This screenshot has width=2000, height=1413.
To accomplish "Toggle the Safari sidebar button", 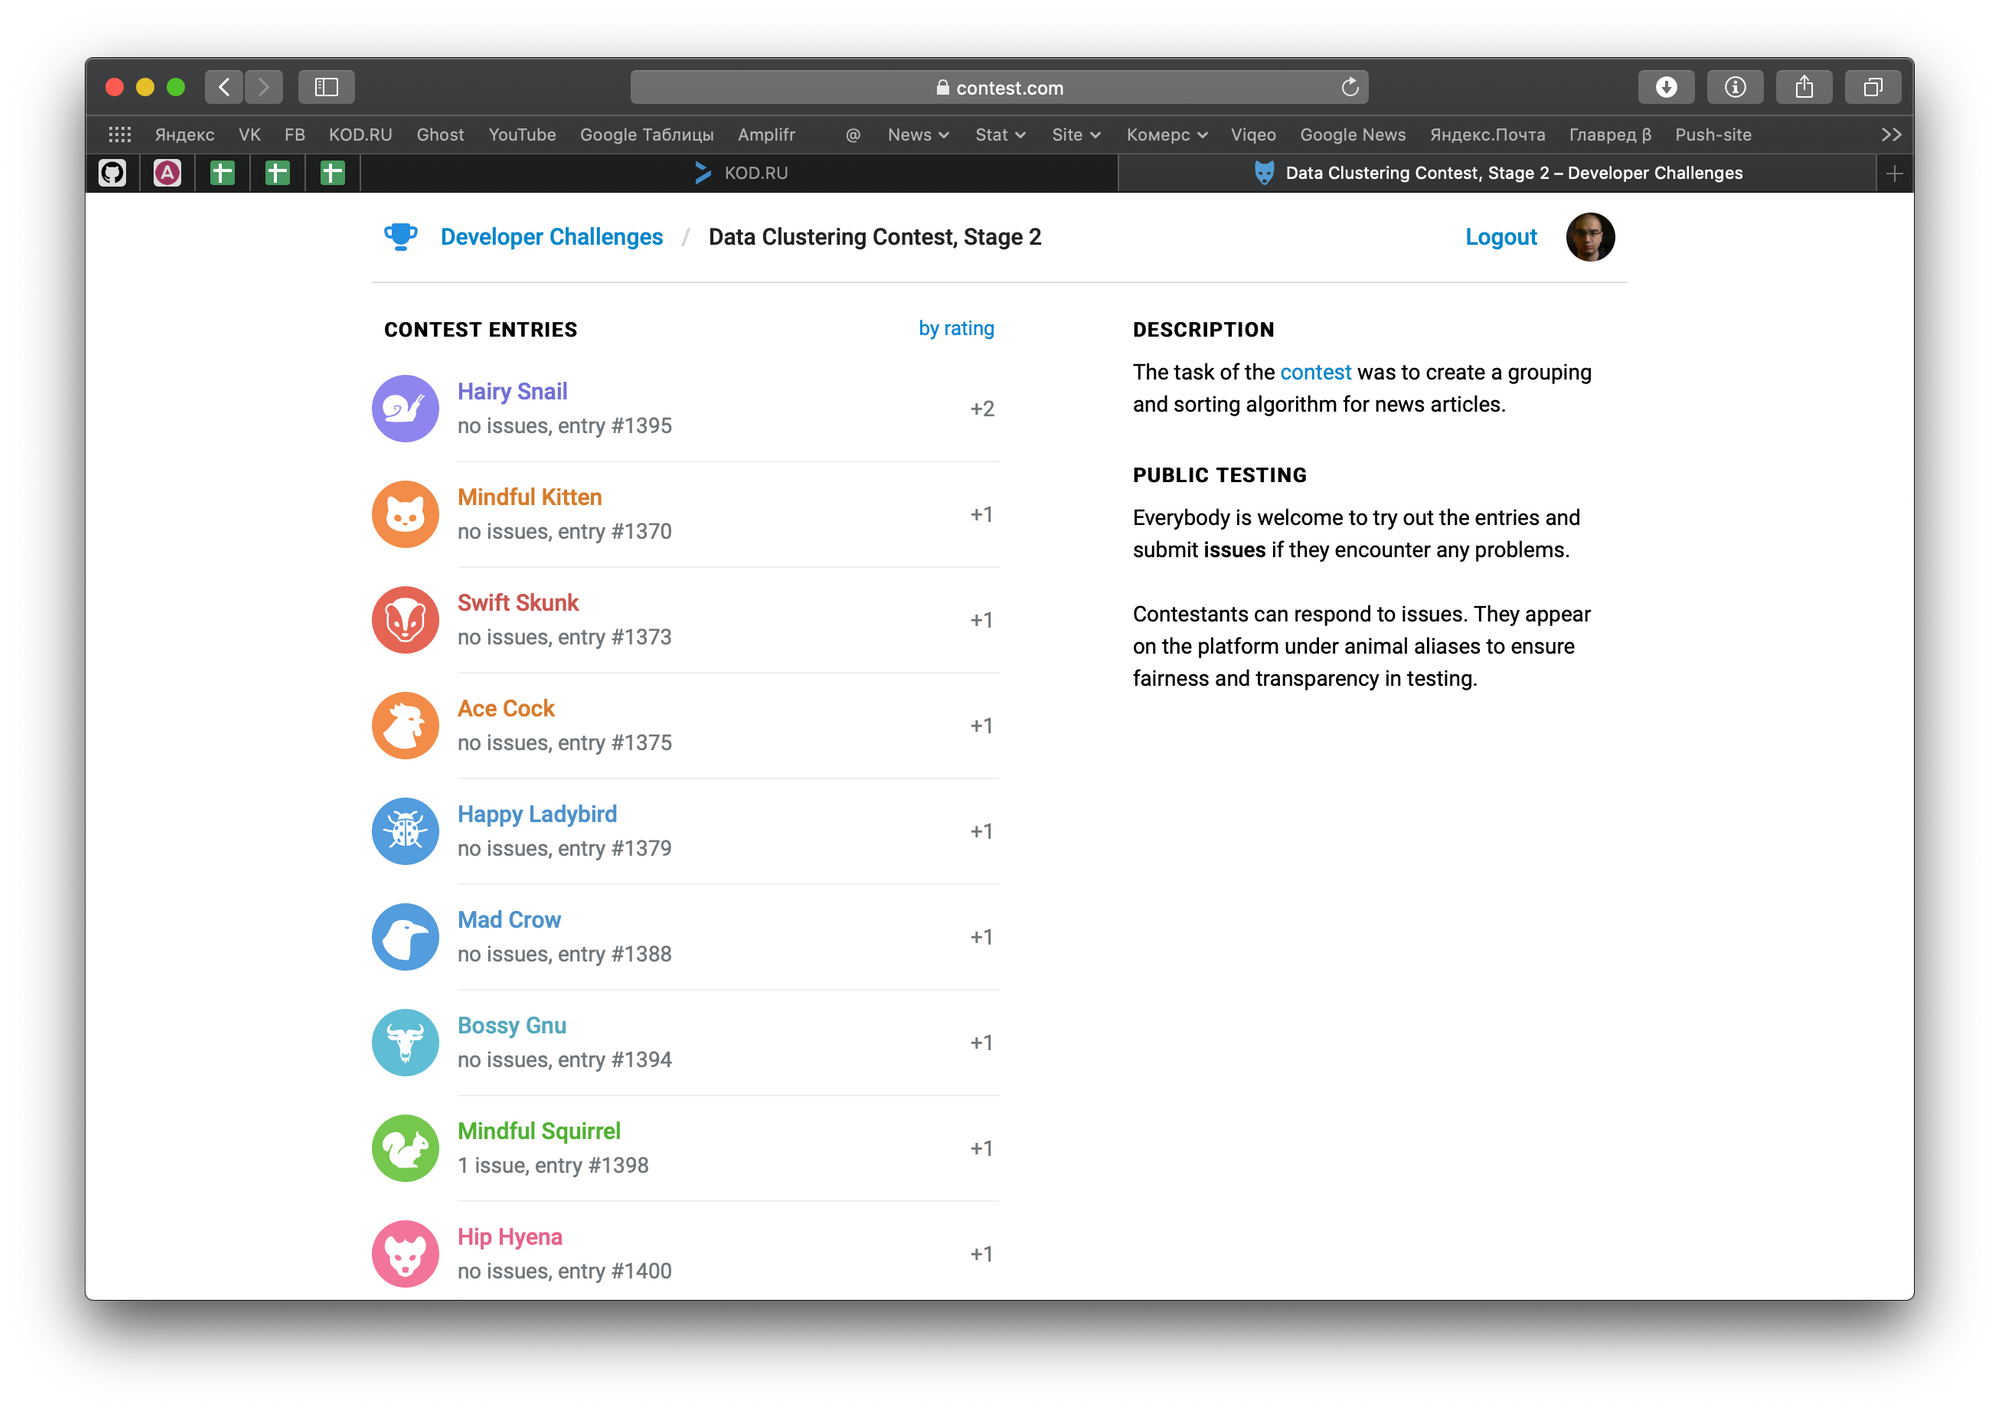I will click(326, 87).
